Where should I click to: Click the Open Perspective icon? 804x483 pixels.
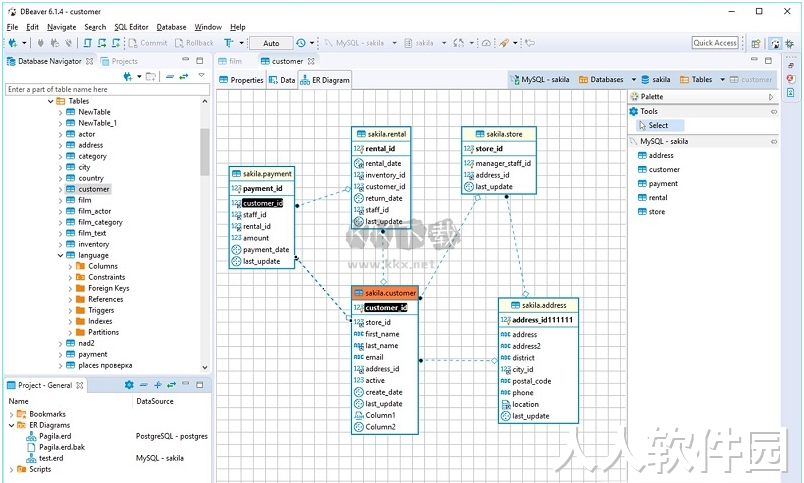(755, 44)
